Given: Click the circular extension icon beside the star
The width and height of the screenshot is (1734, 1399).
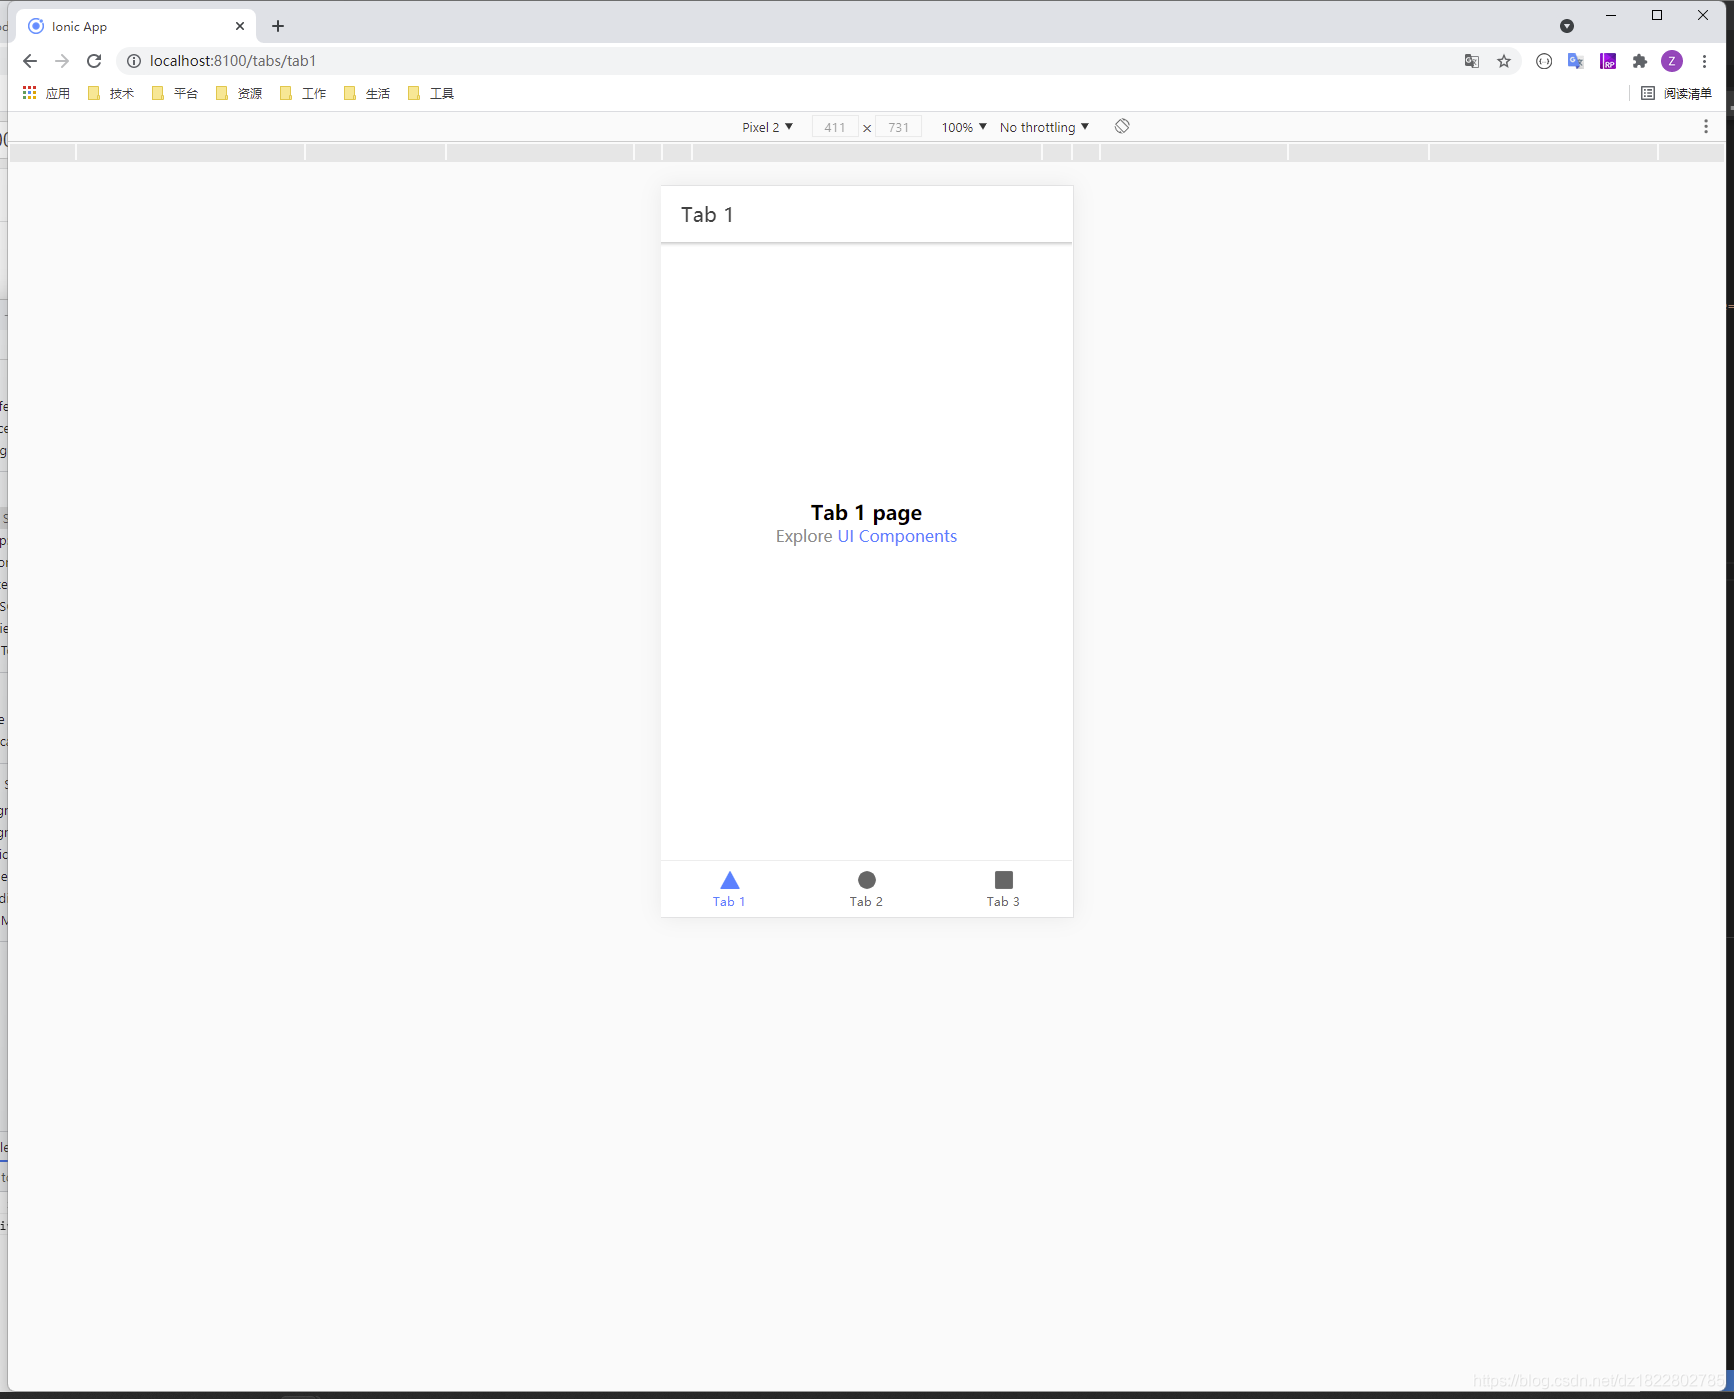Looking at the screenshot, I should click(1544, 61).
